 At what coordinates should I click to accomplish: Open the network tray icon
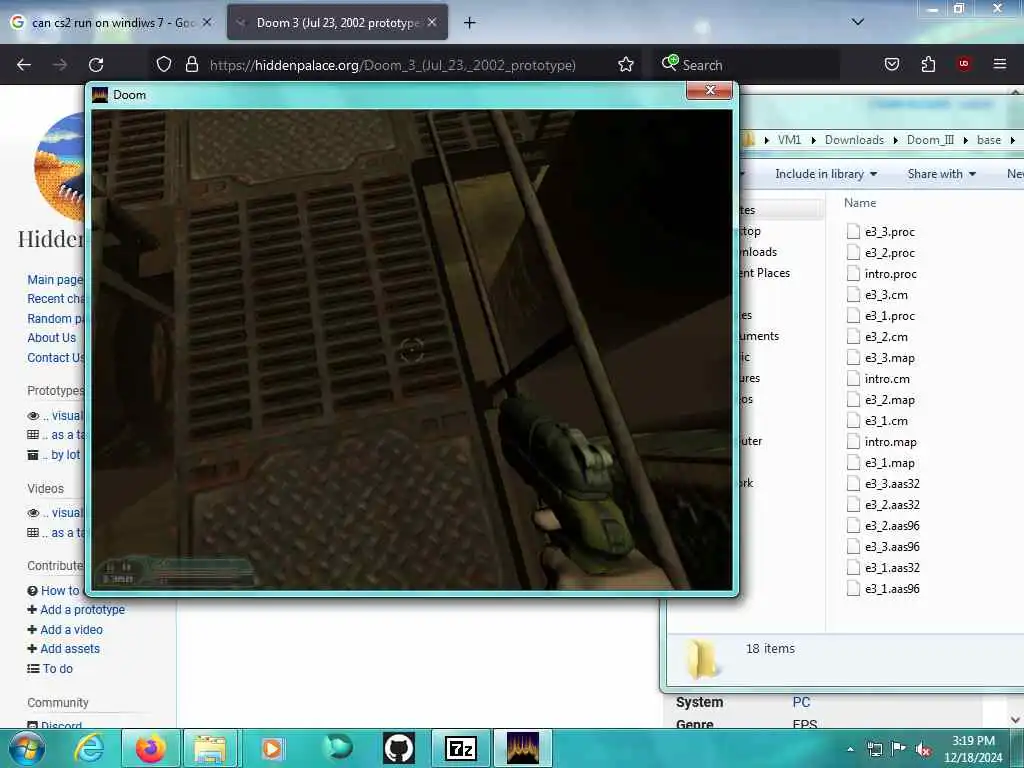click(874, 749)
